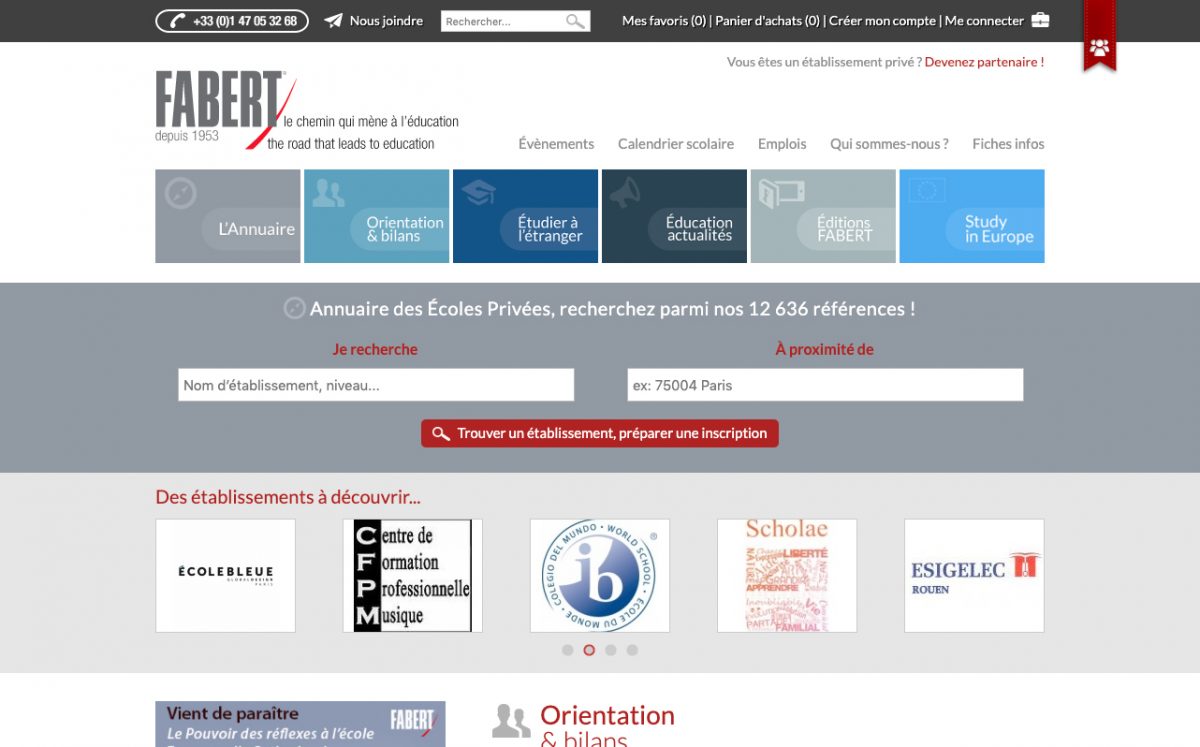Click the Nom d'établissement search field

[376, 385]
